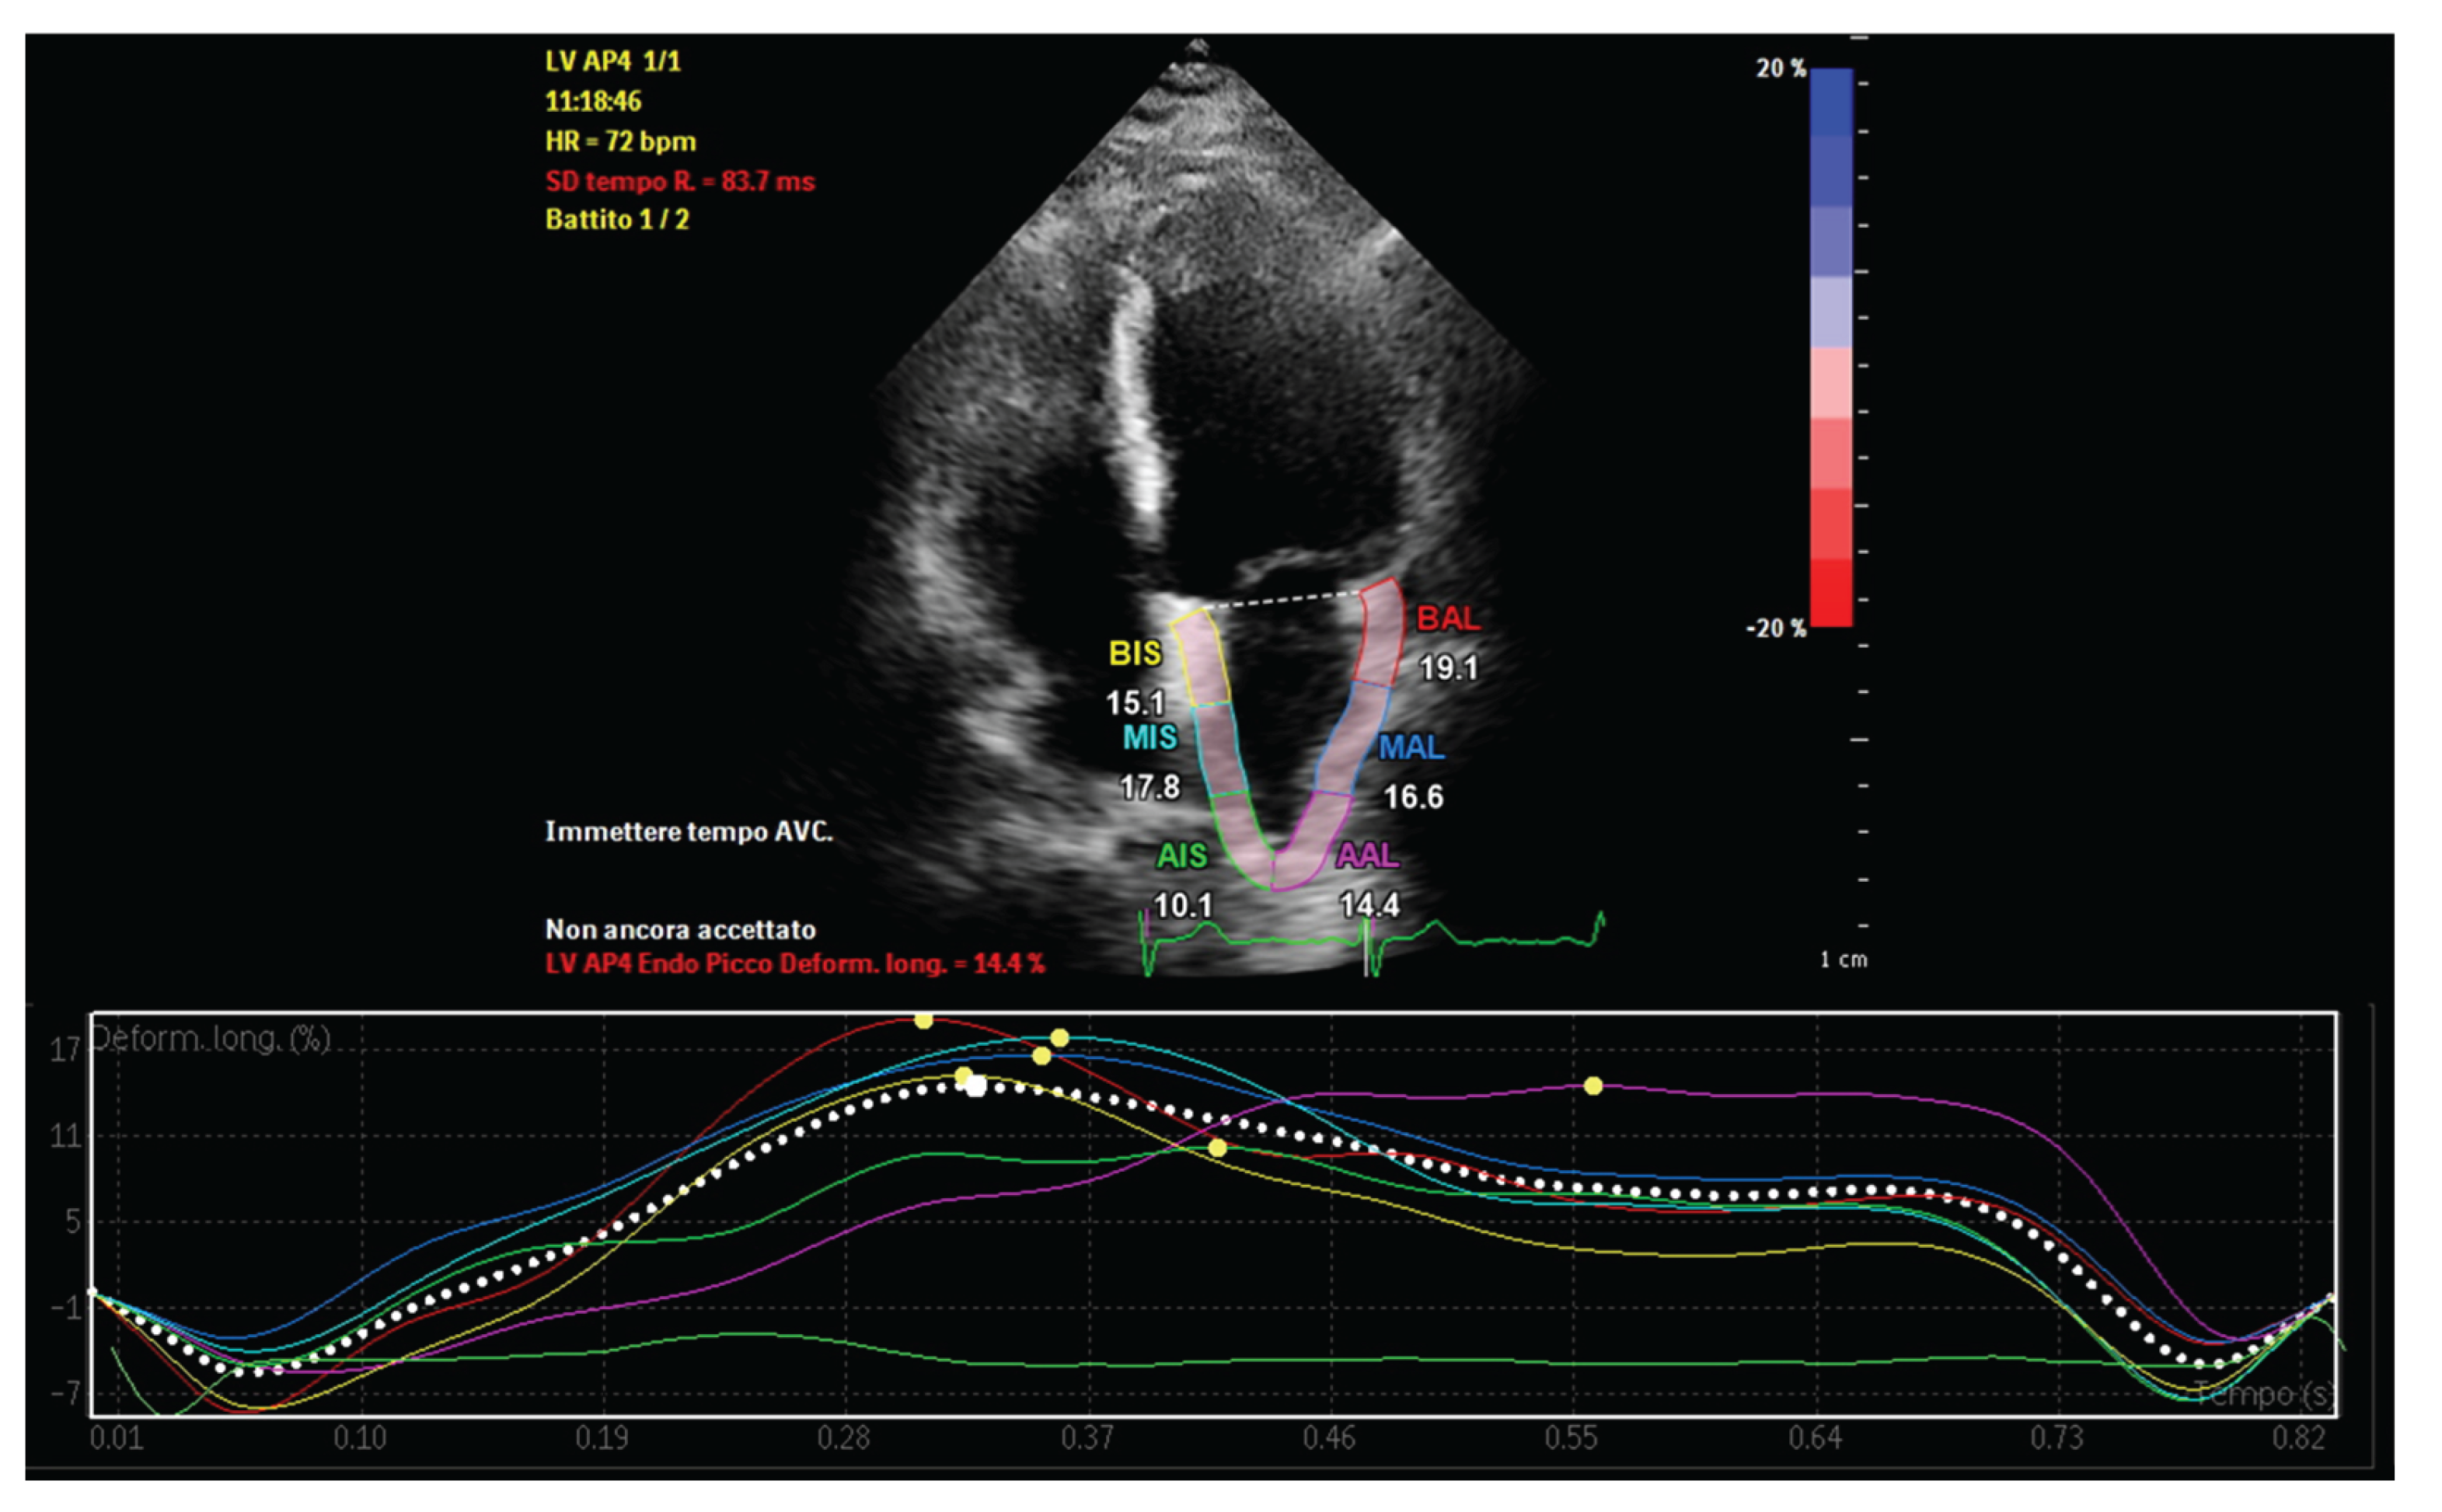Select the AAL segment label
Image resolution: width=2442 pixels, height=1512 pixels.
[1367, 855]
